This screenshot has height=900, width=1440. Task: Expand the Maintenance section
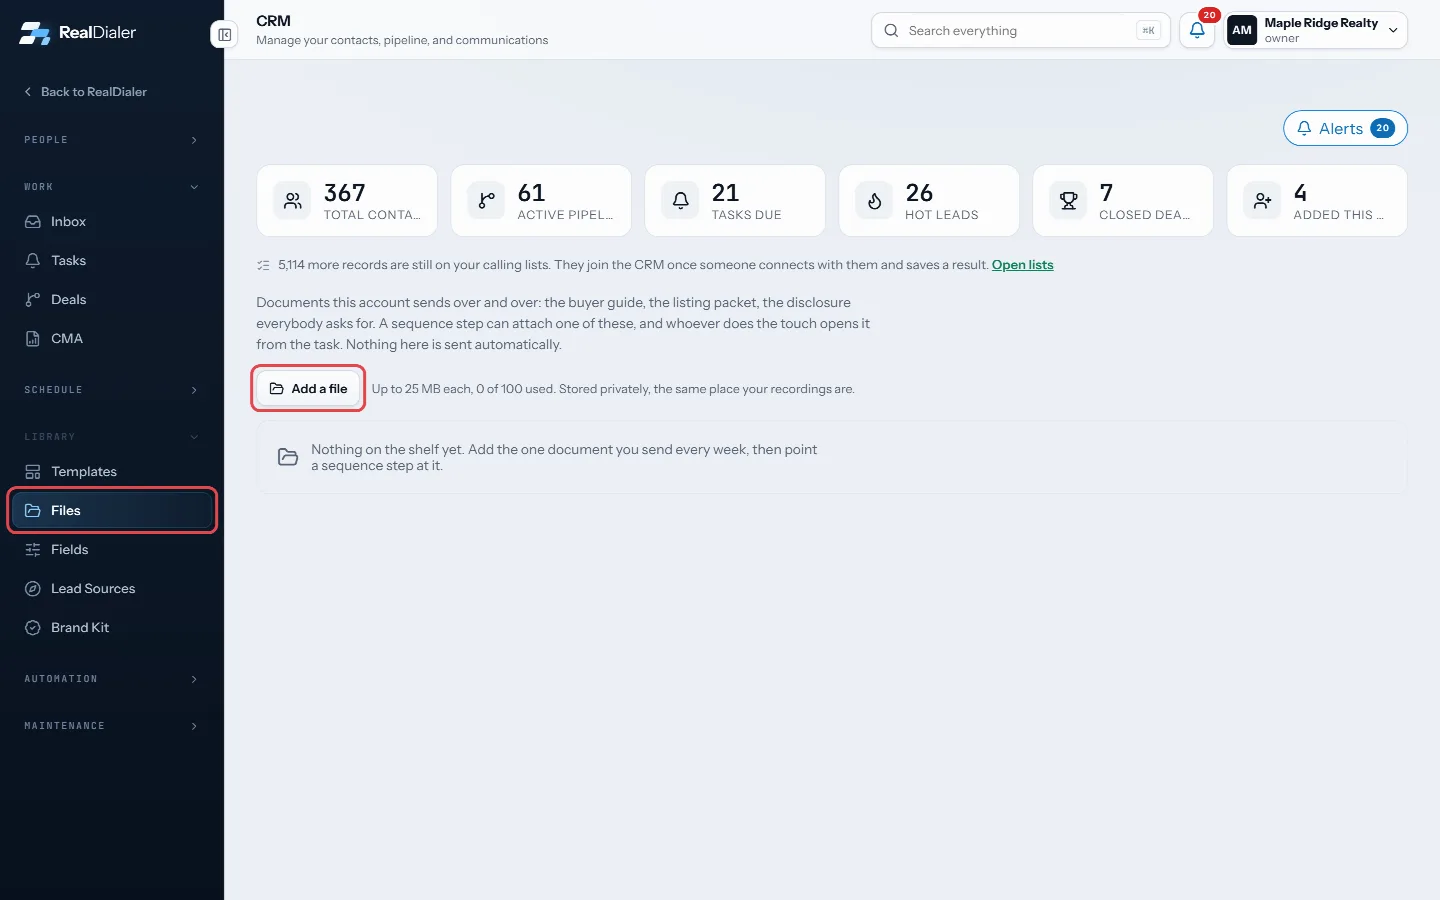[112, 726]
